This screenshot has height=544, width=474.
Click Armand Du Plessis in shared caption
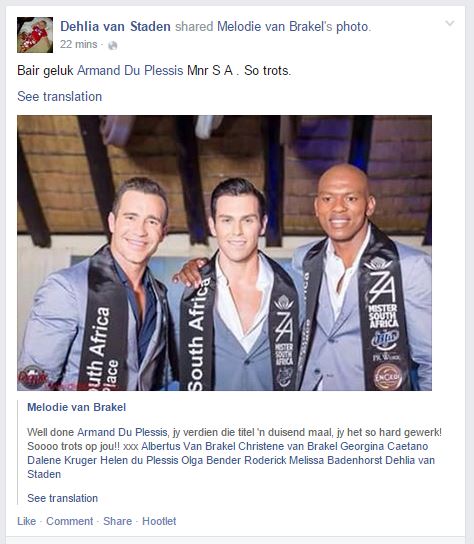click(x=122, y=432)
